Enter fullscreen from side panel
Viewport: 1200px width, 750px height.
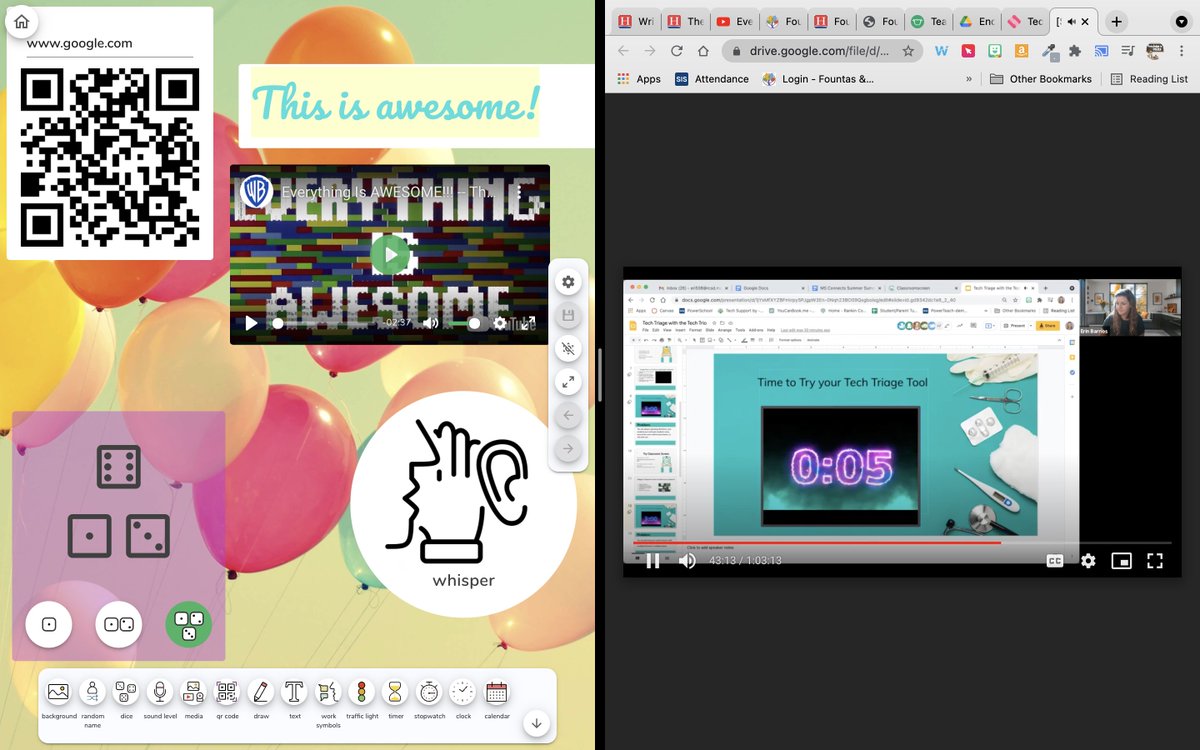click(568, 382)
